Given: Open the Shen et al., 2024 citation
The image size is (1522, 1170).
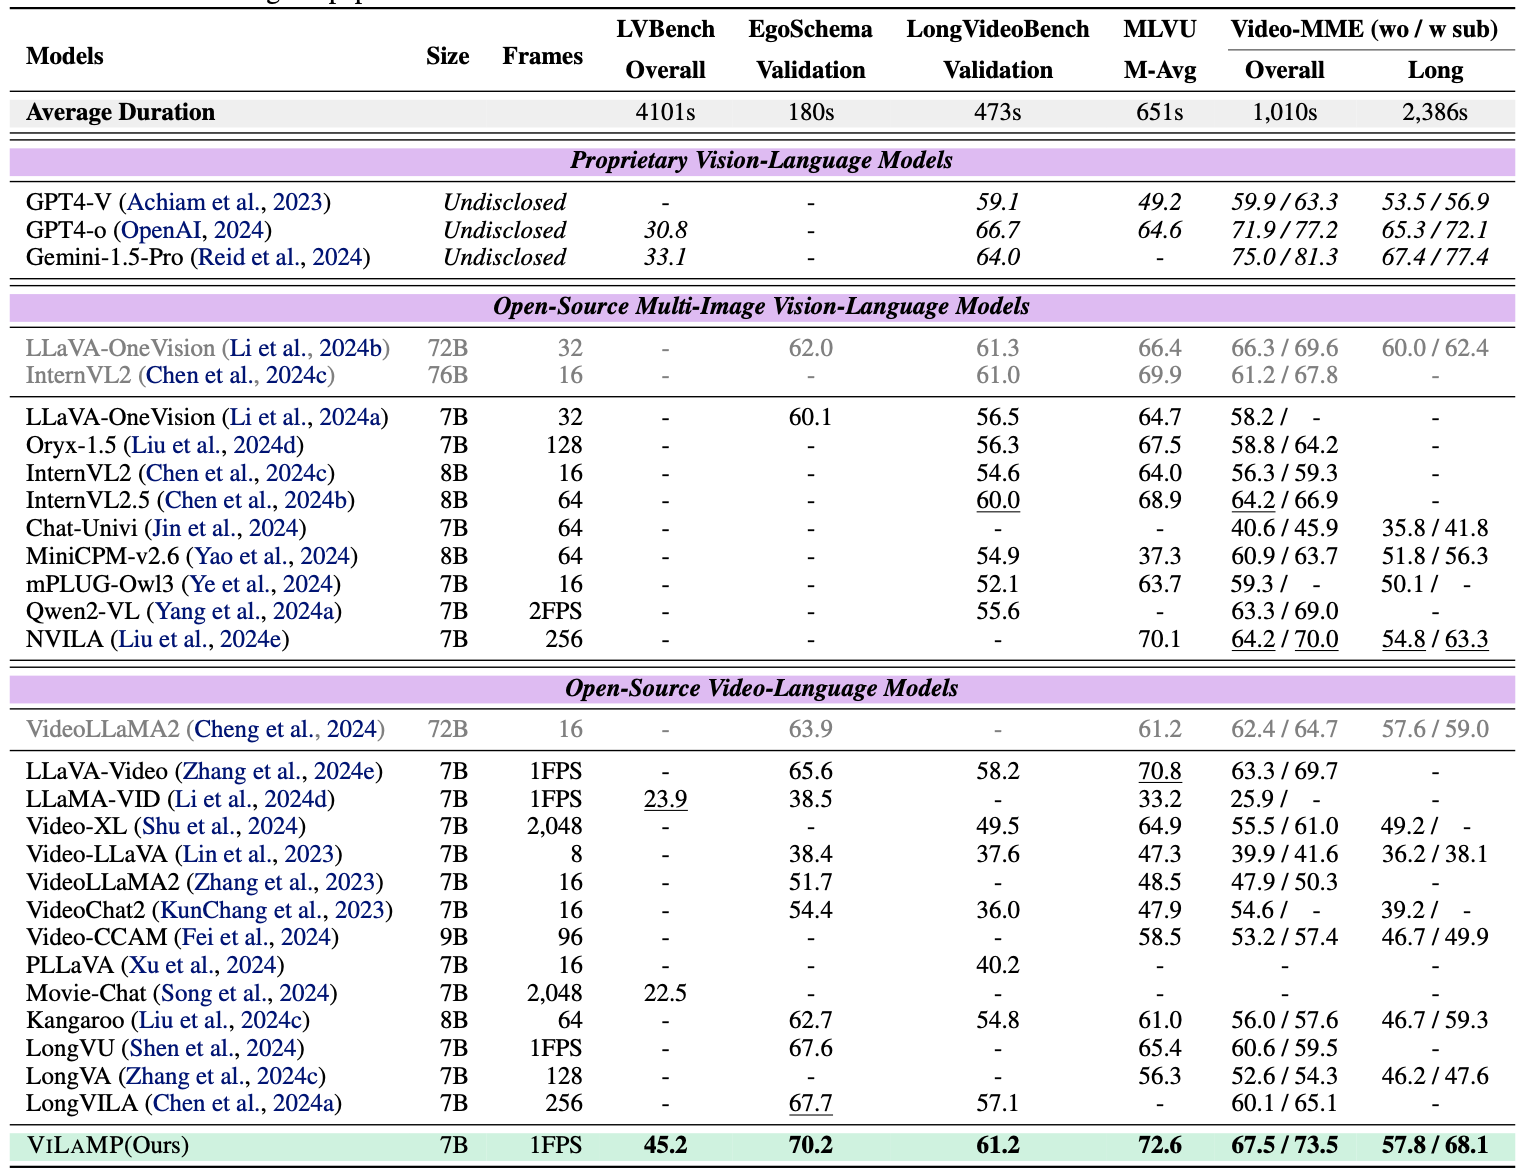Looking at the screenshot, I should (x=212, y=1048).
